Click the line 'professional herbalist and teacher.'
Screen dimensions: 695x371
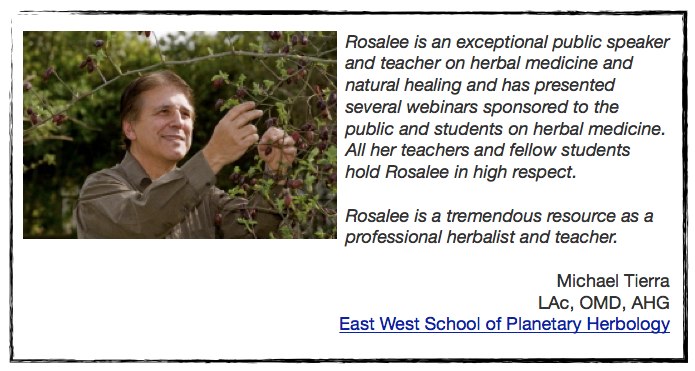[x=481, y=237]
